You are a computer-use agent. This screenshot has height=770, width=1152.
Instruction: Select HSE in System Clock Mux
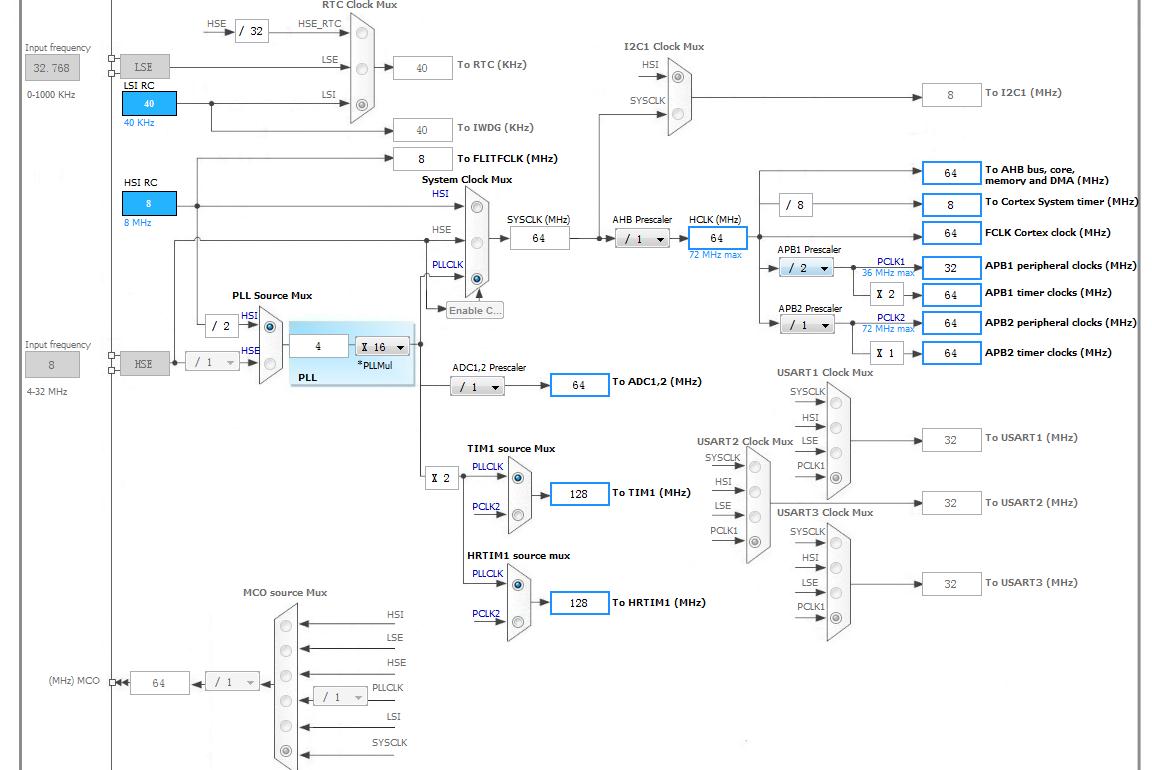[x=477, y=242]
